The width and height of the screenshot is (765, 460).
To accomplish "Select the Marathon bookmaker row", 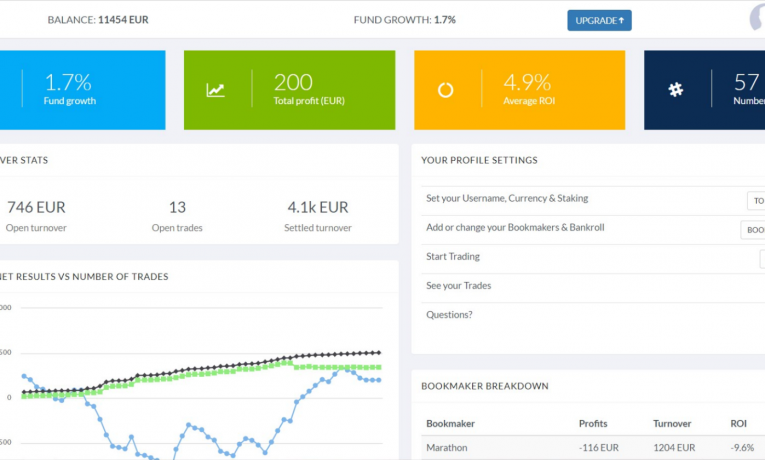I will click(x=448, y=448).
